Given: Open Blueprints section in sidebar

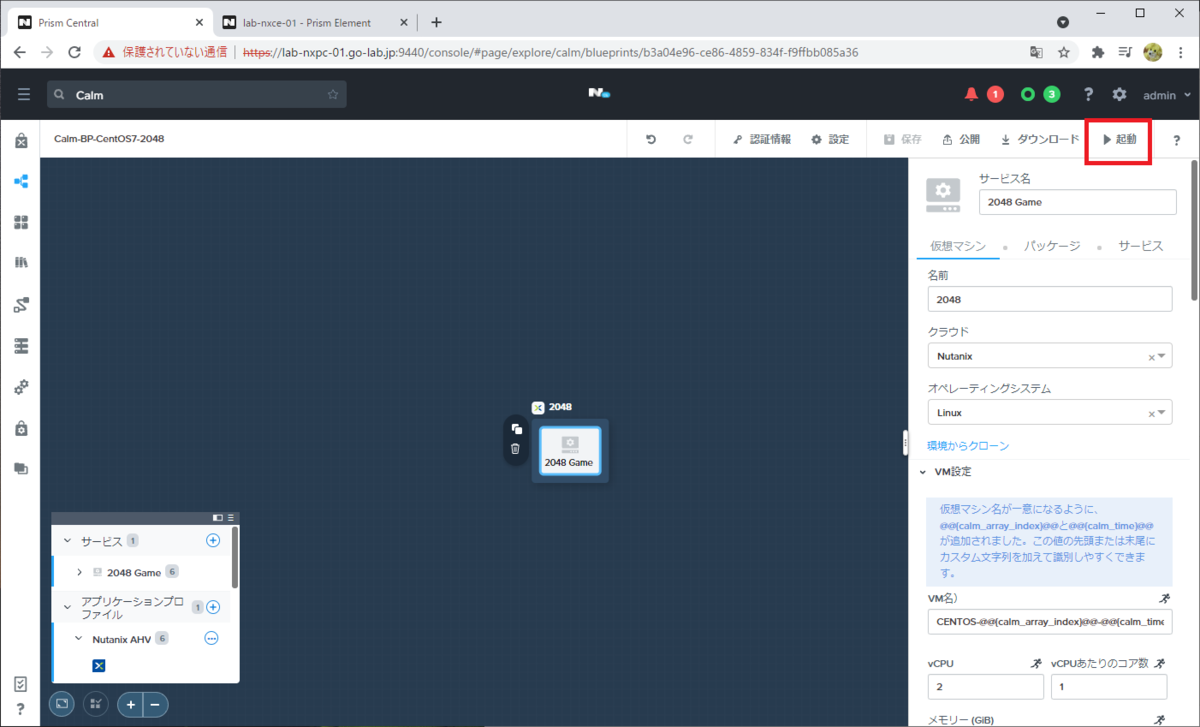Looking at the screenshot, I should tap(21, 181).
